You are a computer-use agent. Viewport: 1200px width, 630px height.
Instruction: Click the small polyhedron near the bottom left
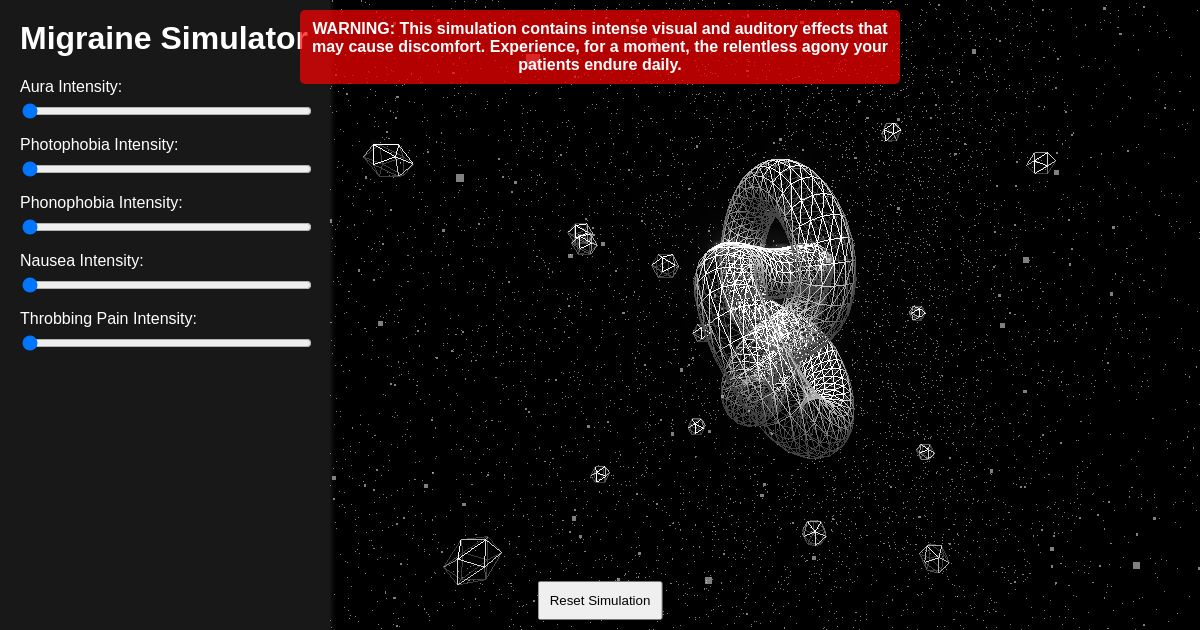click(x=474, y=560)
